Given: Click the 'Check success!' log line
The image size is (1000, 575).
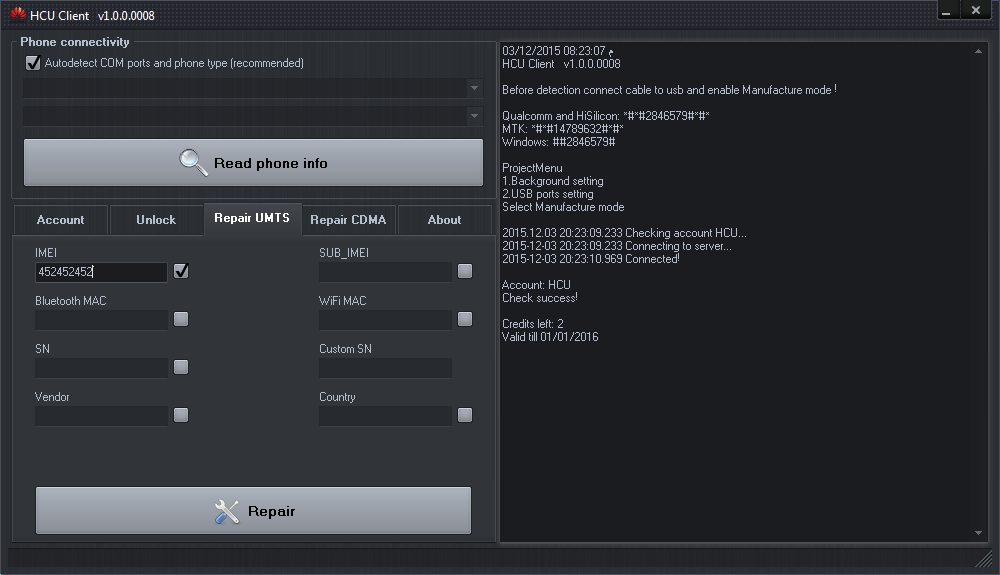Looking at the screenshot, I should tap(540, 298).
